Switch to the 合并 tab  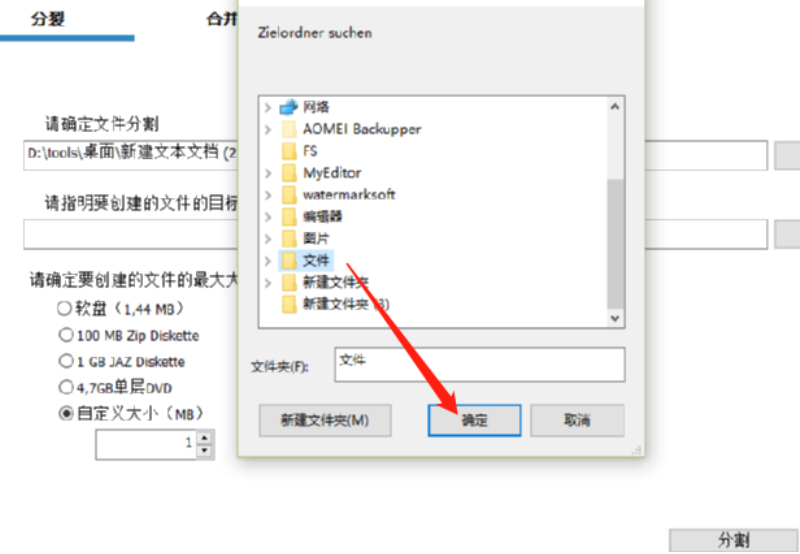(222, 19)
